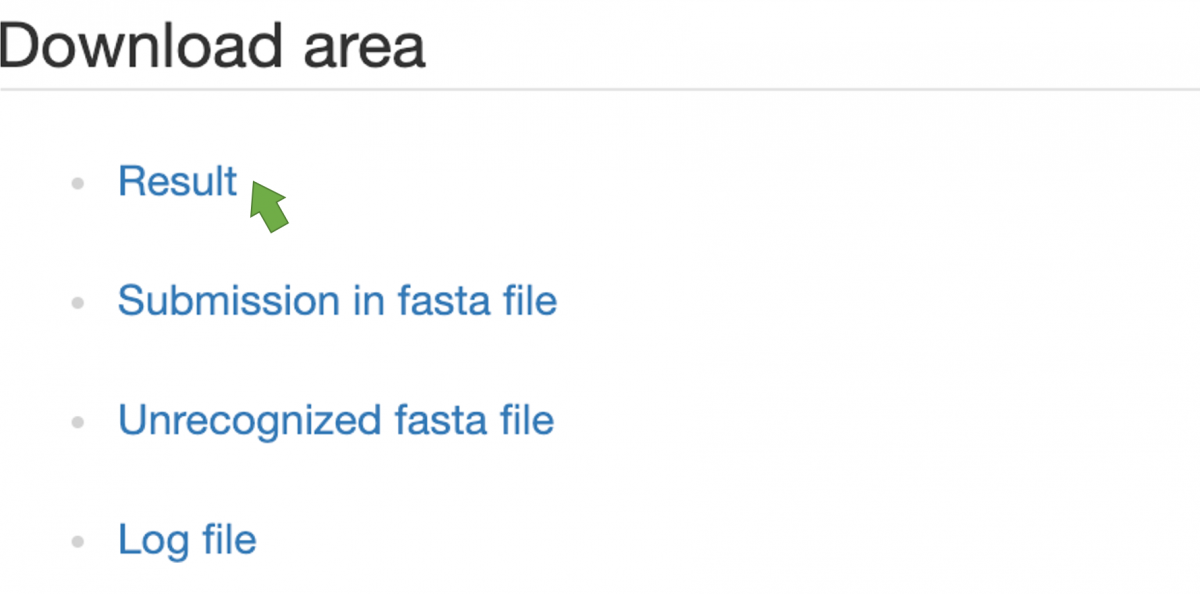Click the tip of the green arrow
This screenshot has height=594, width=1200.
pyautogui.click(x=253, y=183)
